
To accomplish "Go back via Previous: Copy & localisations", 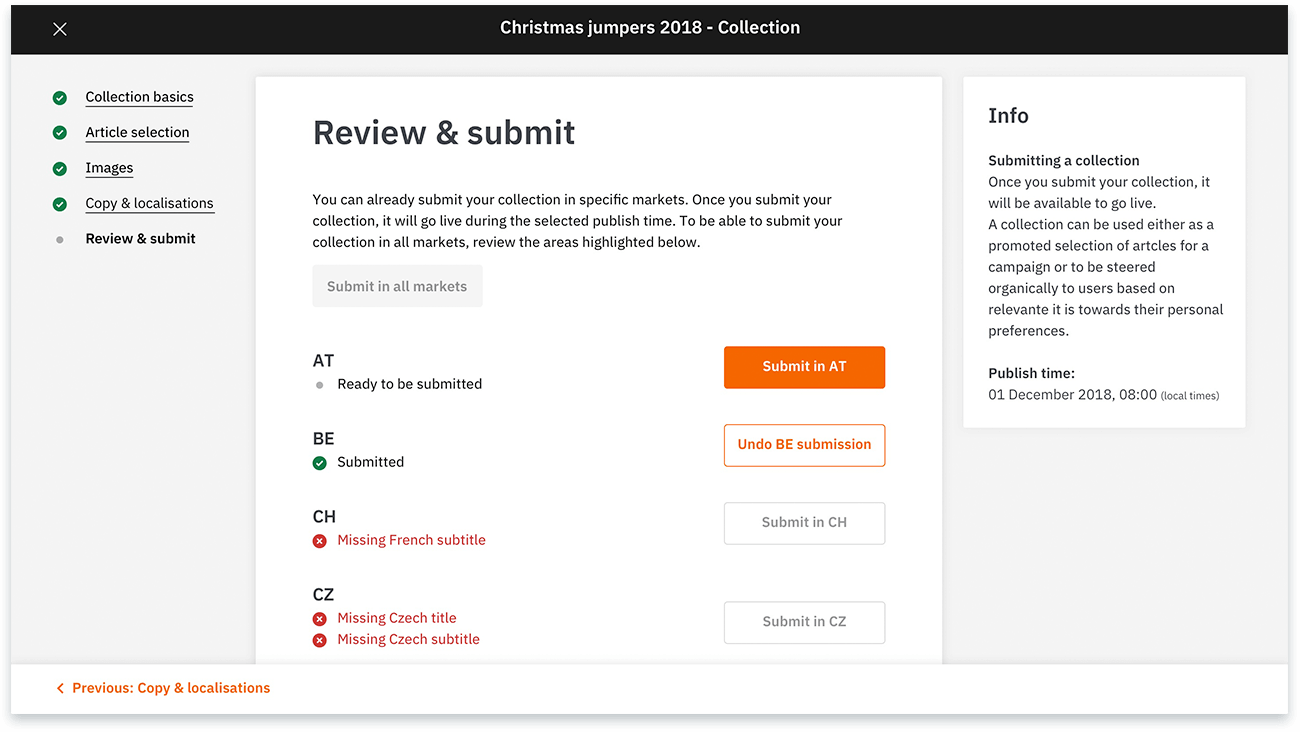I will tap(170, 688).
